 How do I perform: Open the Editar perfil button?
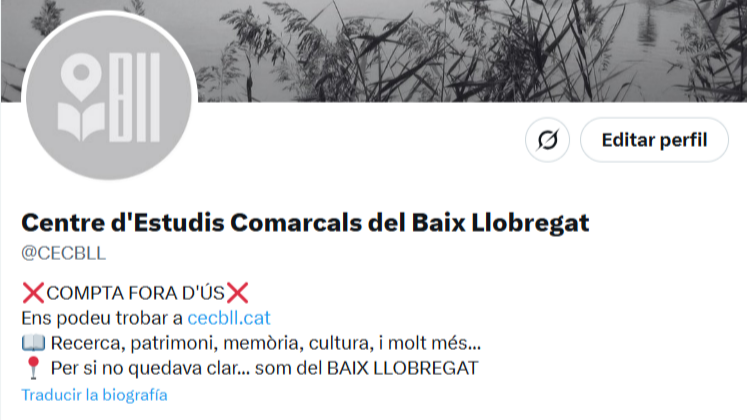coord(654,140)
